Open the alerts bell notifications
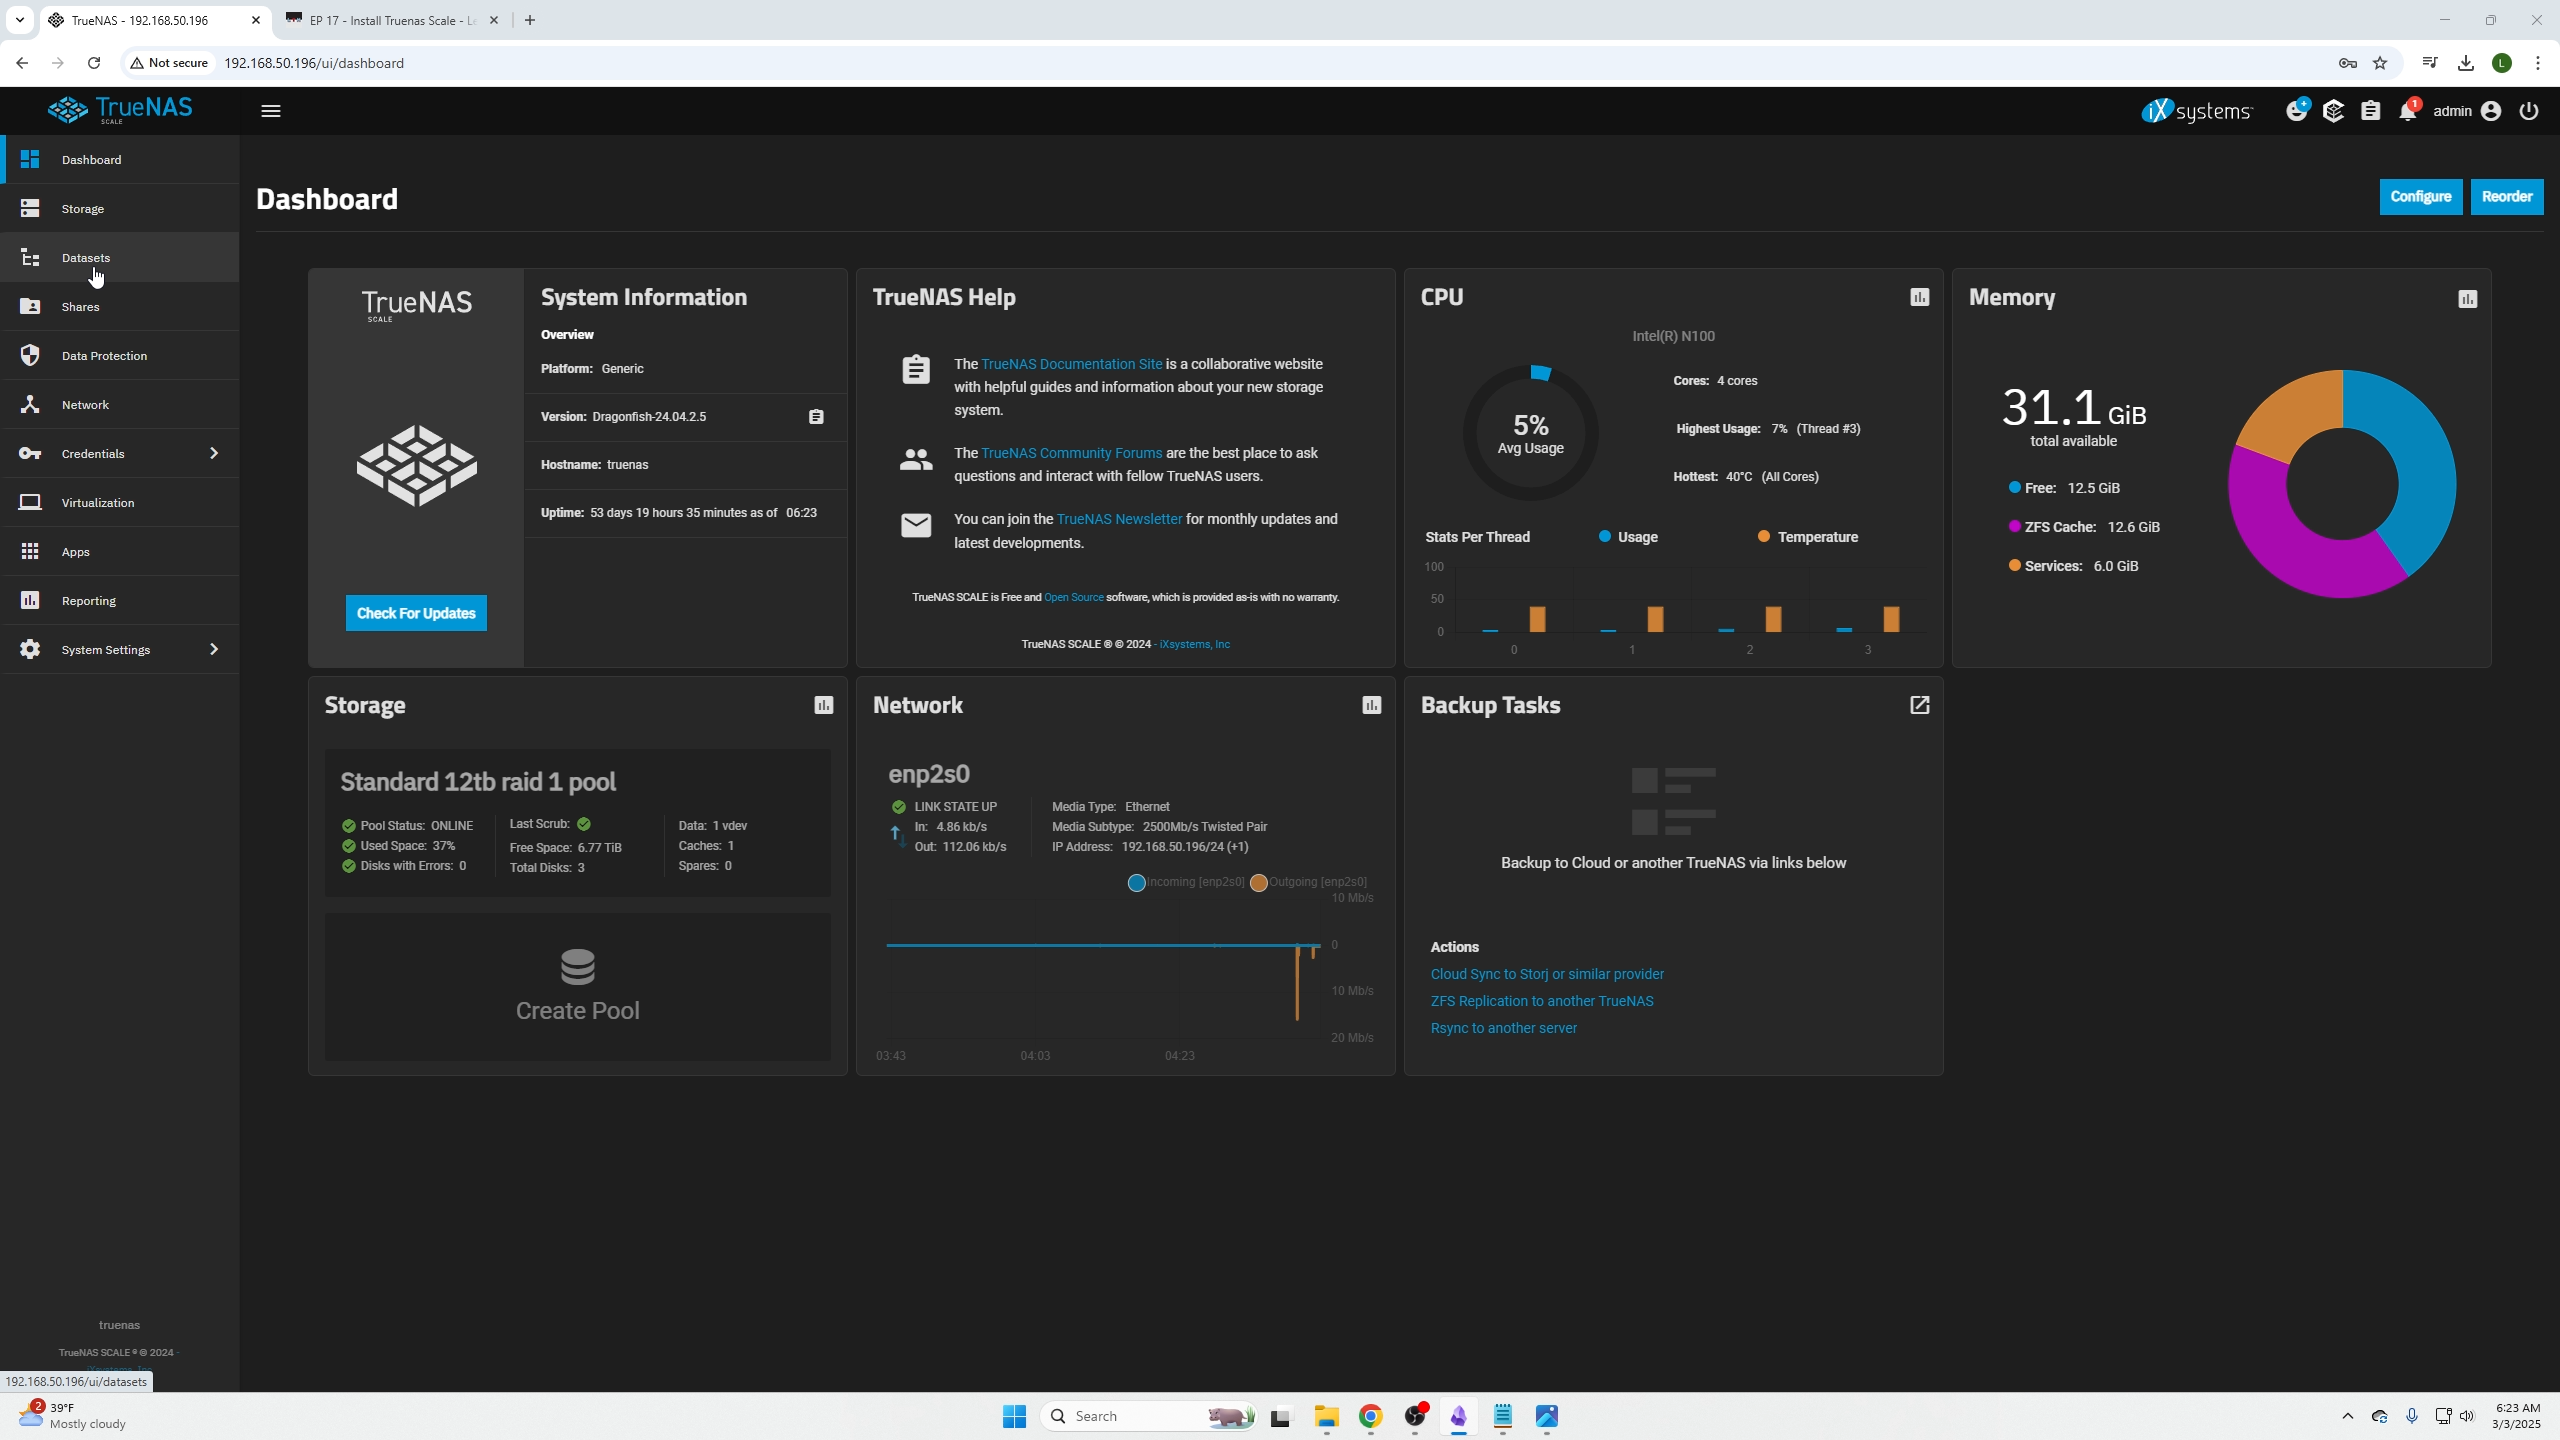The image size is (2560, 1440). (x=2408, y=111)
